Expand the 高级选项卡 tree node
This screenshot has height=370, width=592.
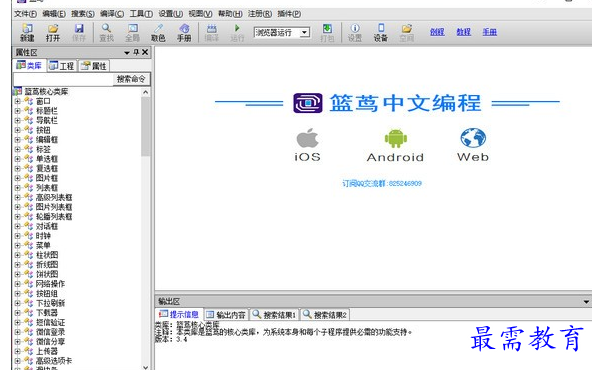tap(17, 361)
